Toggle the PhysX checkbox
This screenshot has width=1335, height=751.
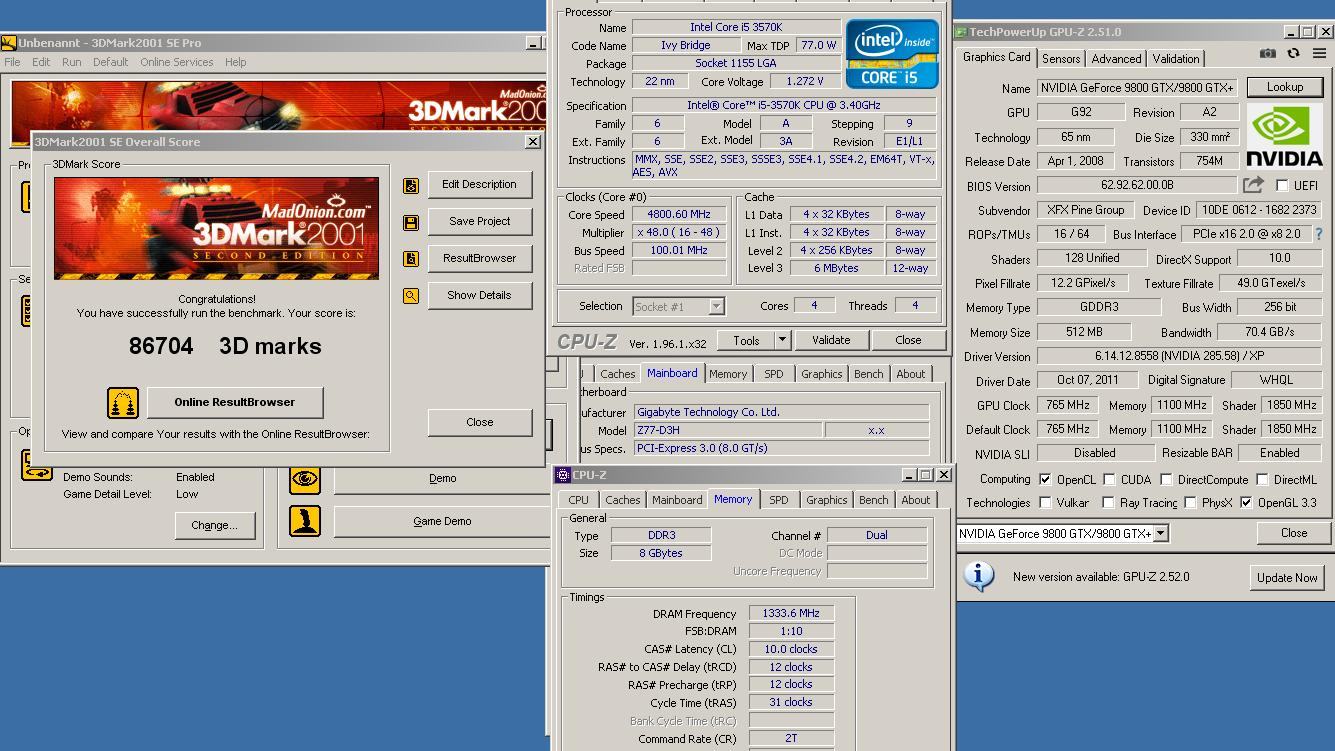[1190, 503]
